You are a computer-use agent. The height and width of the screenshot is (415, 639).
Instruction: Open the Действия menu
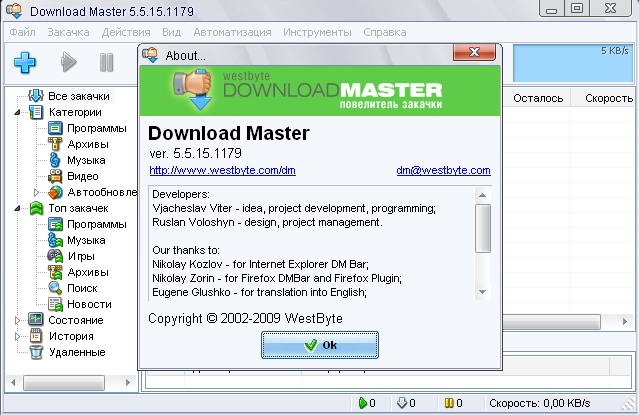[126, 32]
